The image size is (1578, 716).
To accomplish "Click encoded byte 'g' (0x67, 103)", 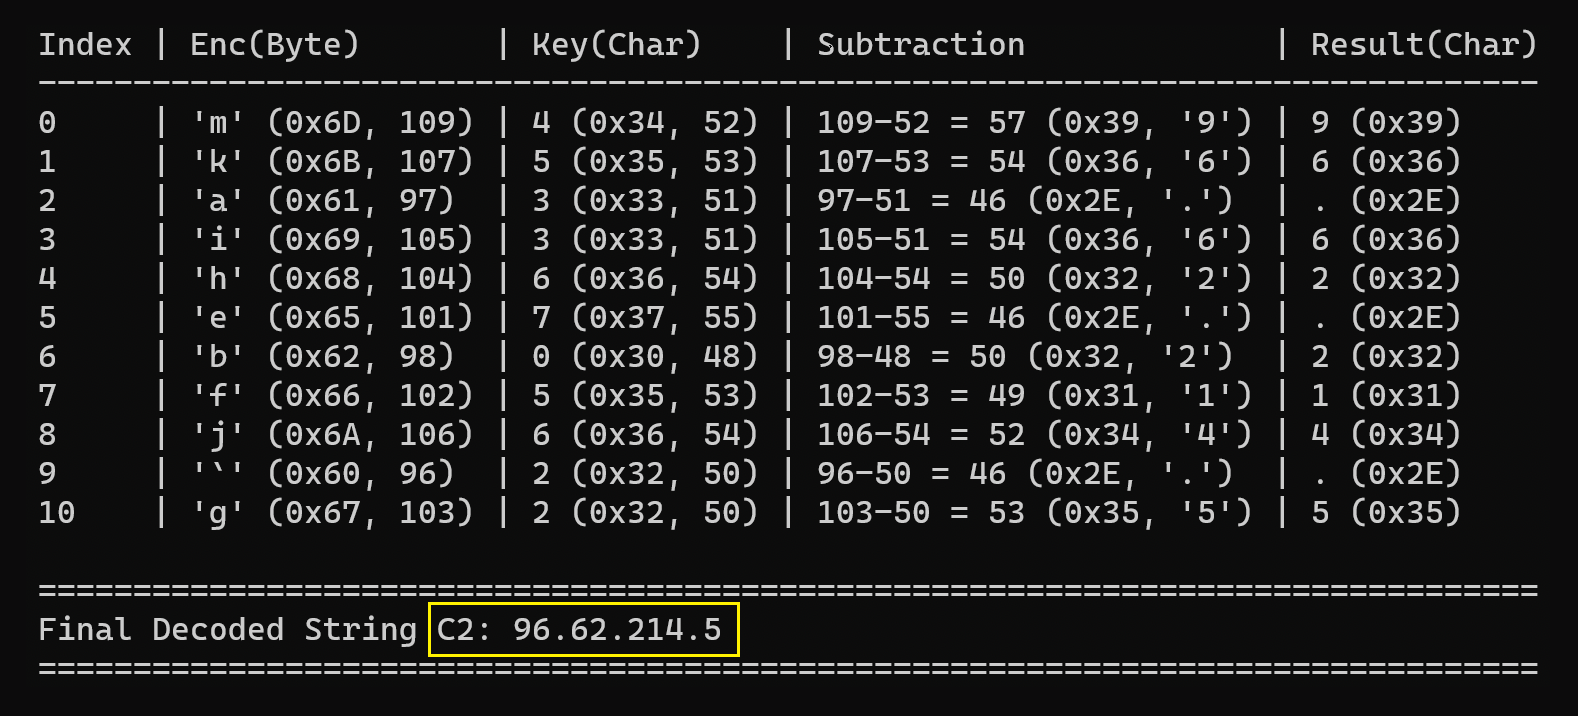I will click(332, 513).
